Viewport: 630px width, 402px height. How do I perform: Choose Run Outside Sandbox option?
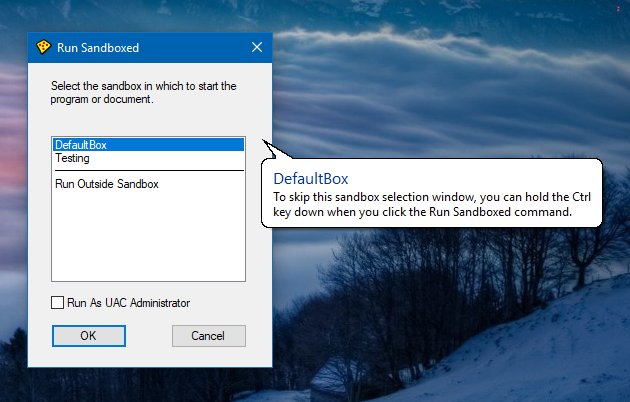(148, 184)
